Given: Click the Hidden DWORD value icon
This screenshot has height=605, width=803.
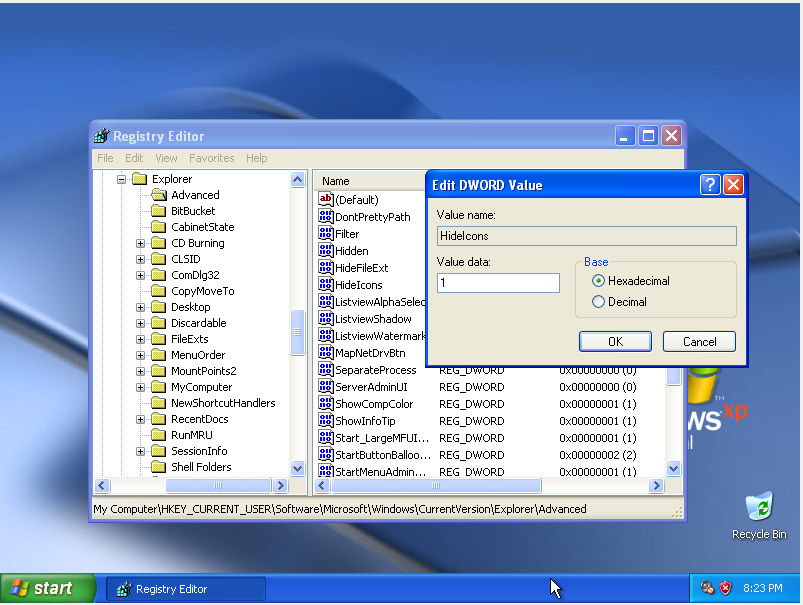Looking at the screenshot, I should coord(326,250).
